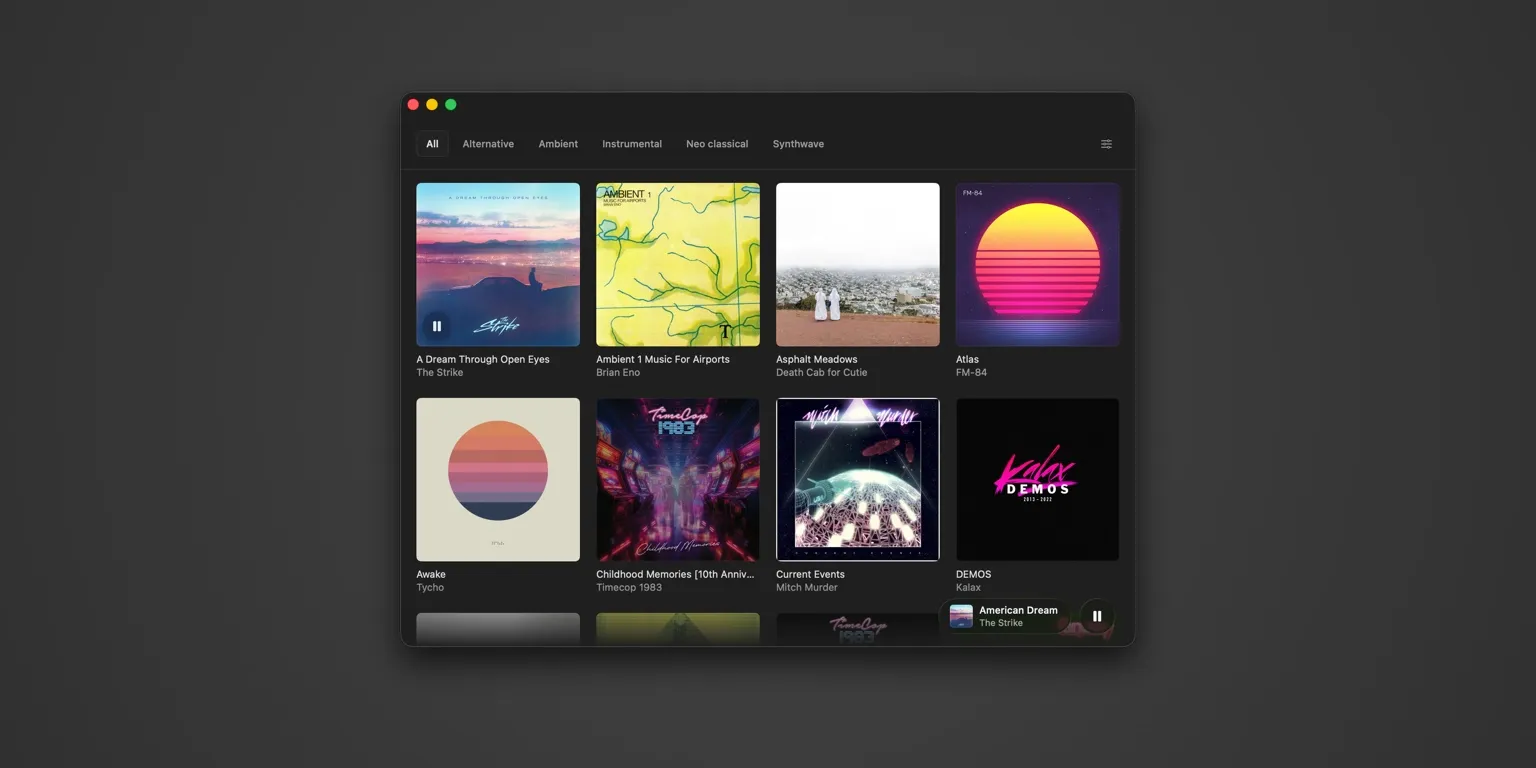Close the window with the red button

[x=413, y=104]
